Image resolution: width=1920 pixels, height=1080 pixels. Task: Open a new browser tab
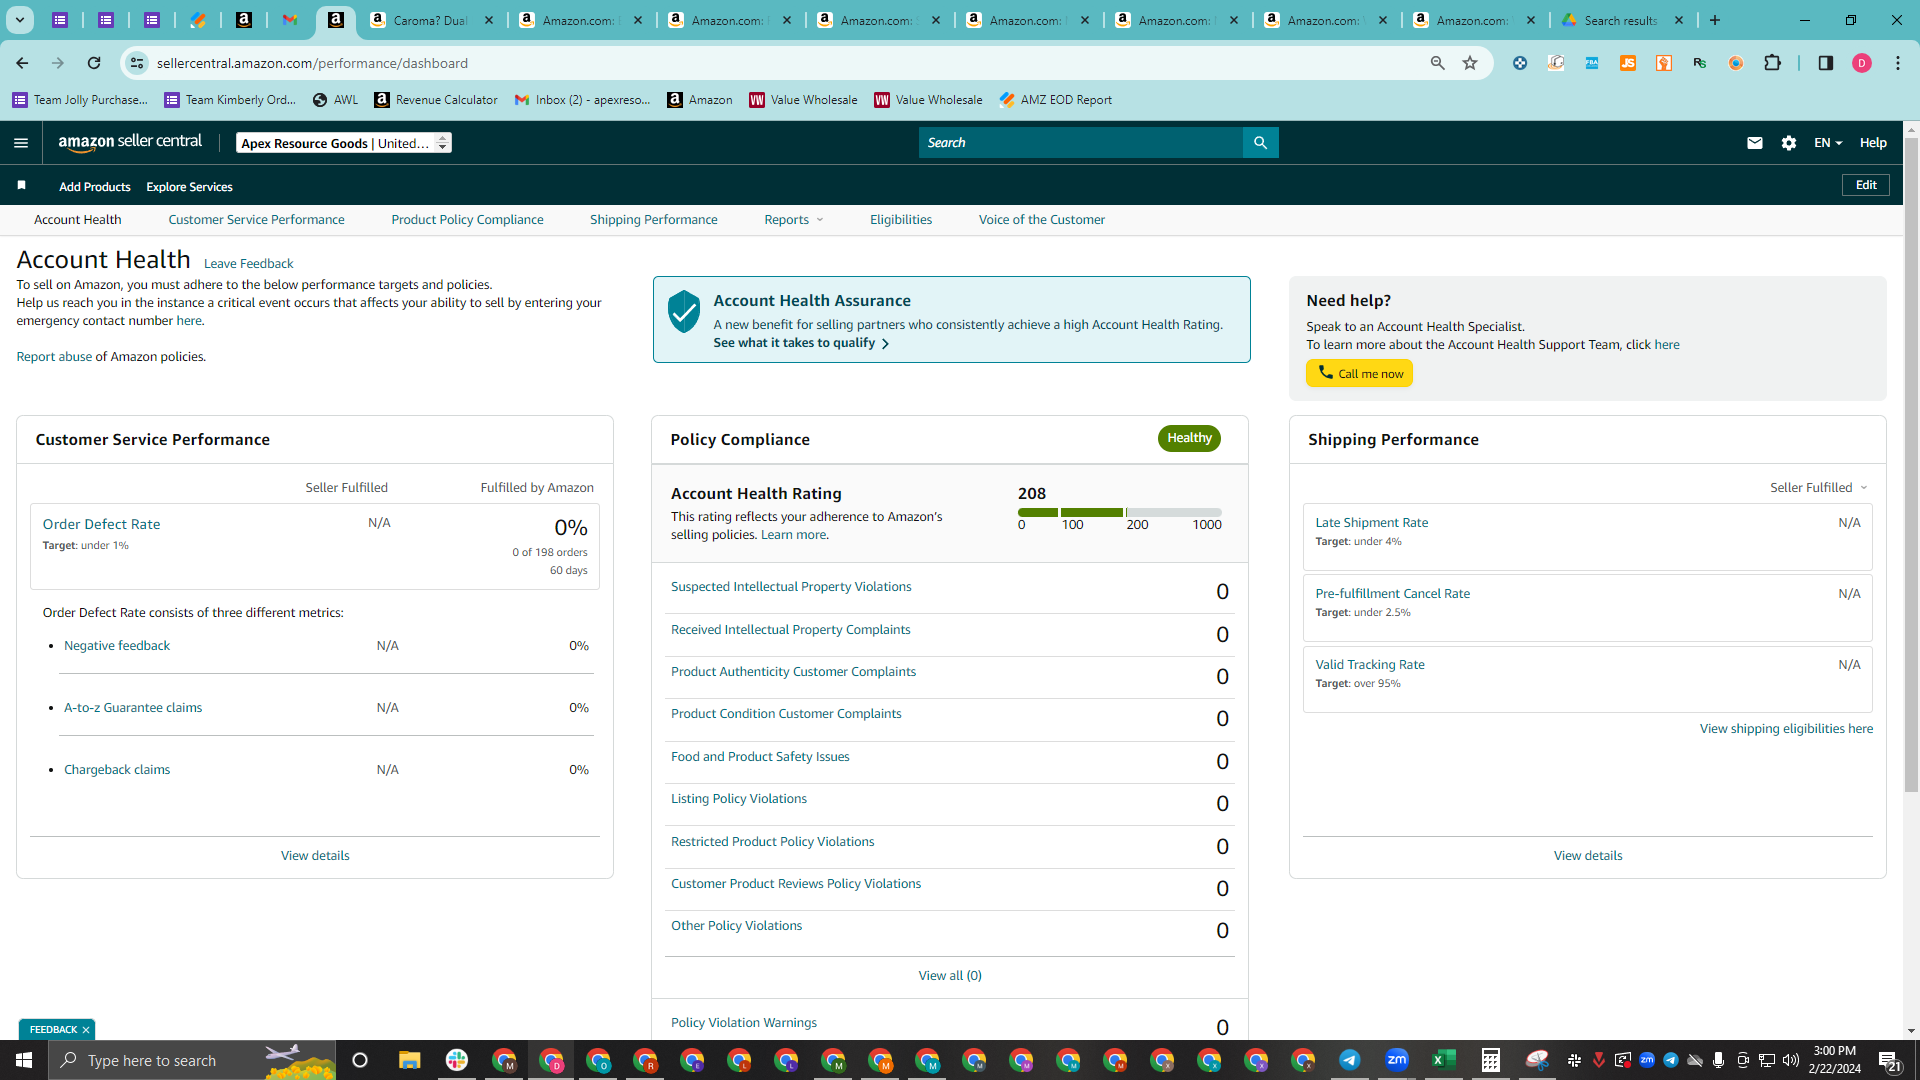click(1715, 20)
